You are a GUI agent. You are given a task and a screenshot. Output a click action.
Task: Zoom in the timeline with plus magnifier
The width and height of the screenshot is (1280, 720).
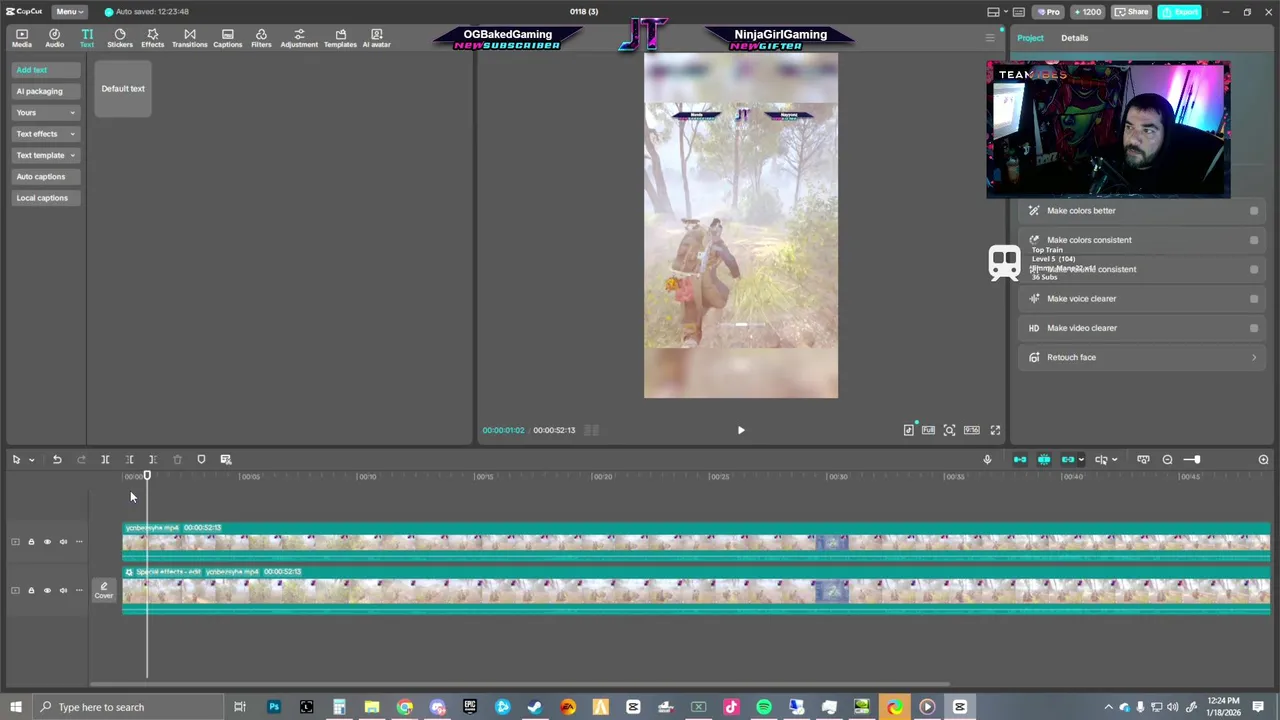click(1263, 459)
